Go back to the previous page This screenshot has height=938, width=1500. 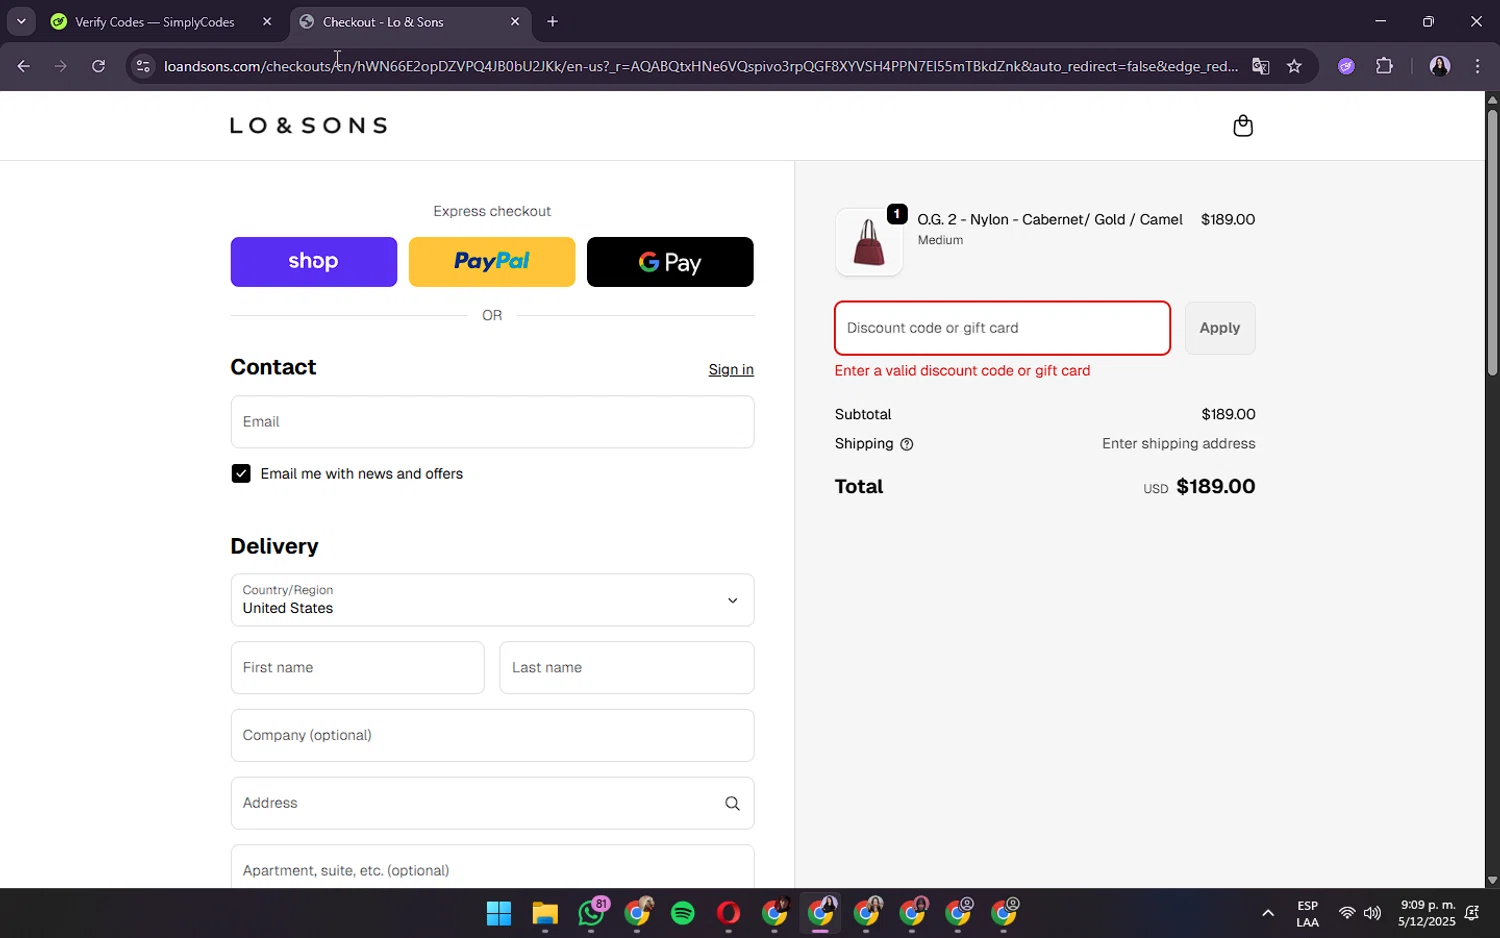23,66
